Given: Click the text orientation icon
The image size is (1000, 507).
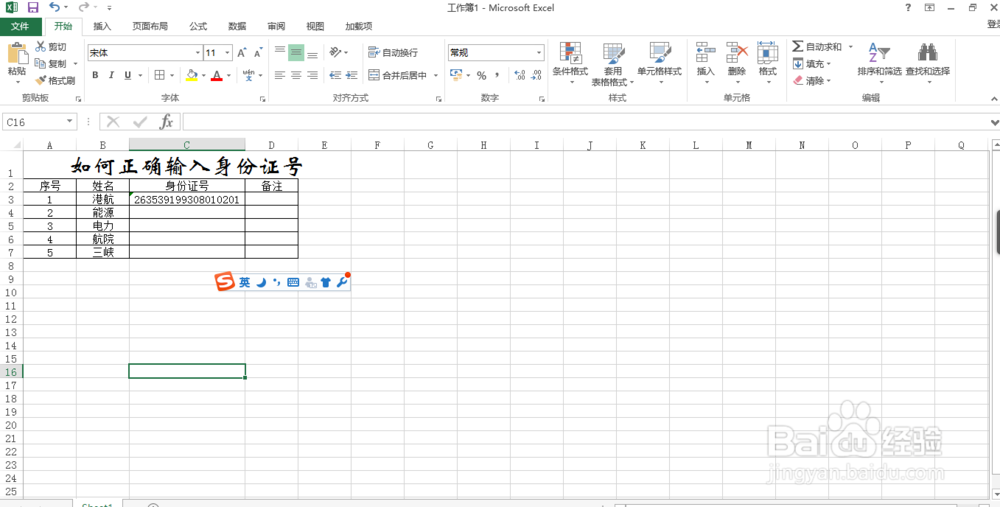Looking at the screenshot, I should 335,52.
